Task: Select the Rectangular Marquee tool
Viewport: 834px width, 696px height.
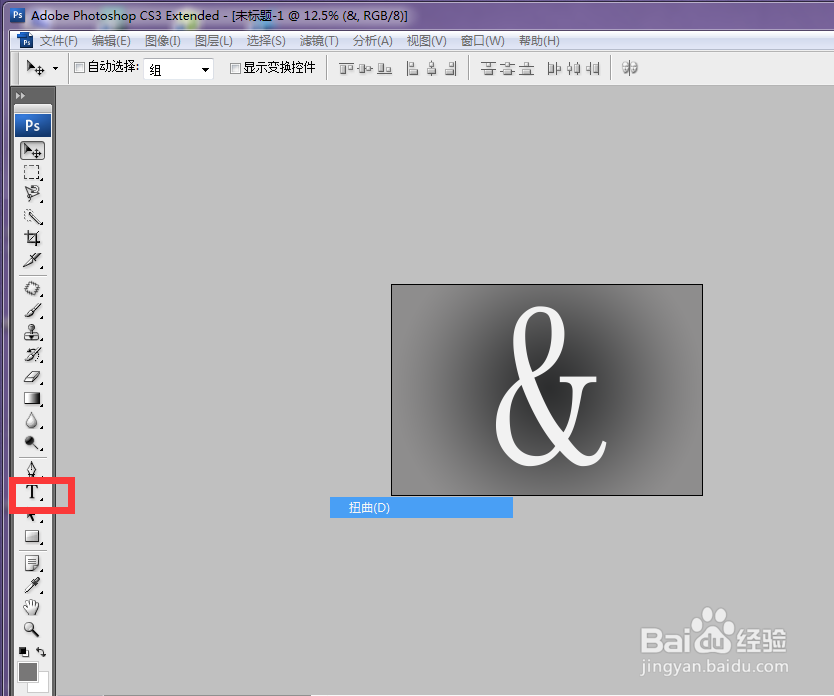Action: click(x=32, y=172)
